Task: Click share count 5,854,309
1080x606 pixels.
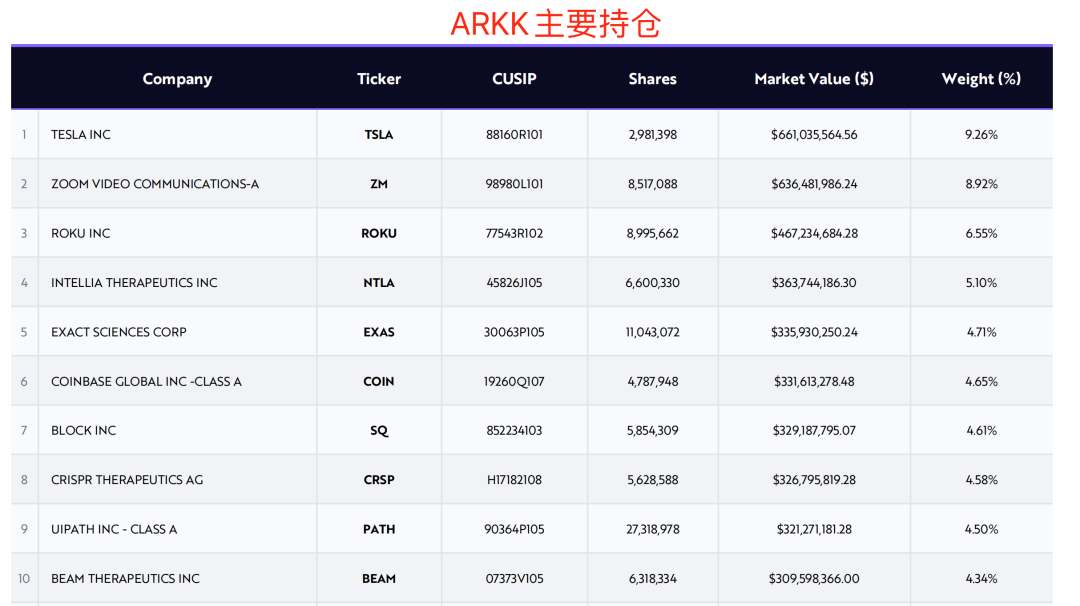Action: (x=652, y=431)
